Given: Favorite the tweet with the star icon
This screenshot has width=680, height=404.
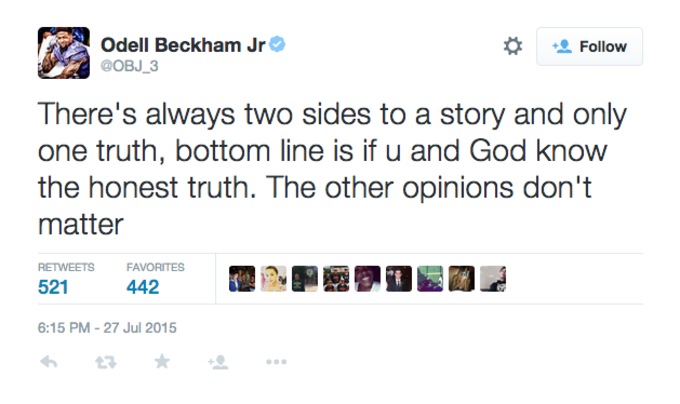Looking at the screenshot, I should [x=162, y=361].
